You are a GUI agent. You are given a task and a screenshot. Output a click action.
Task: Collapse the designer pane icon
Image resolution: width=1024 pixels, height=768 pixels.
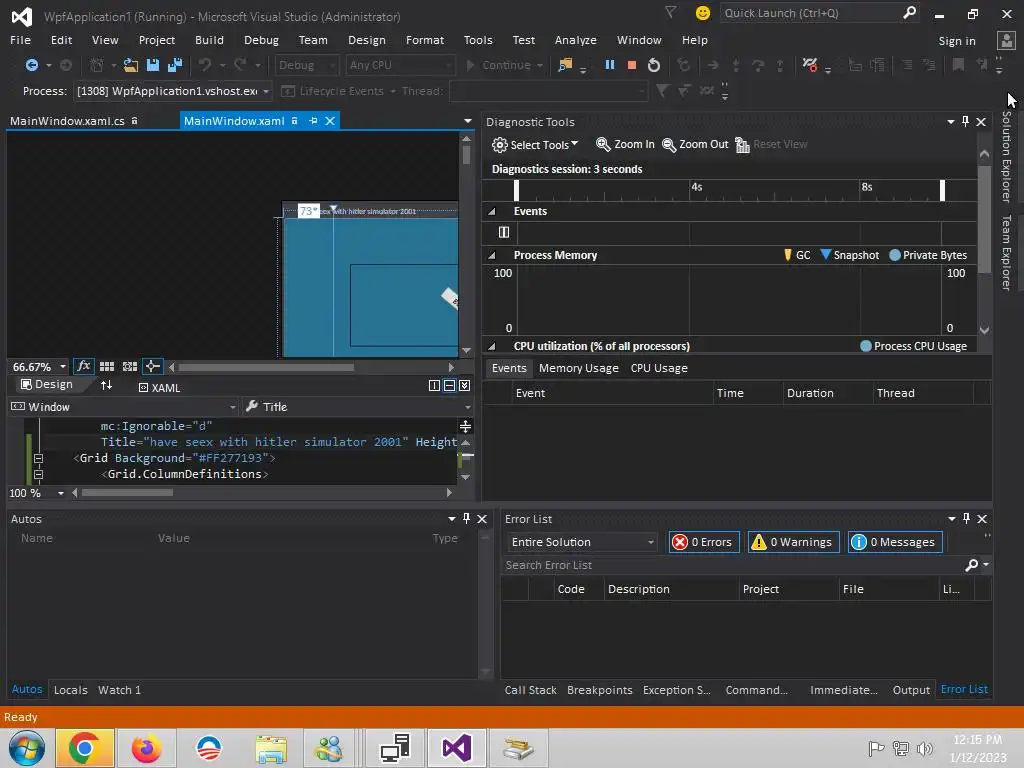[464, 385]
